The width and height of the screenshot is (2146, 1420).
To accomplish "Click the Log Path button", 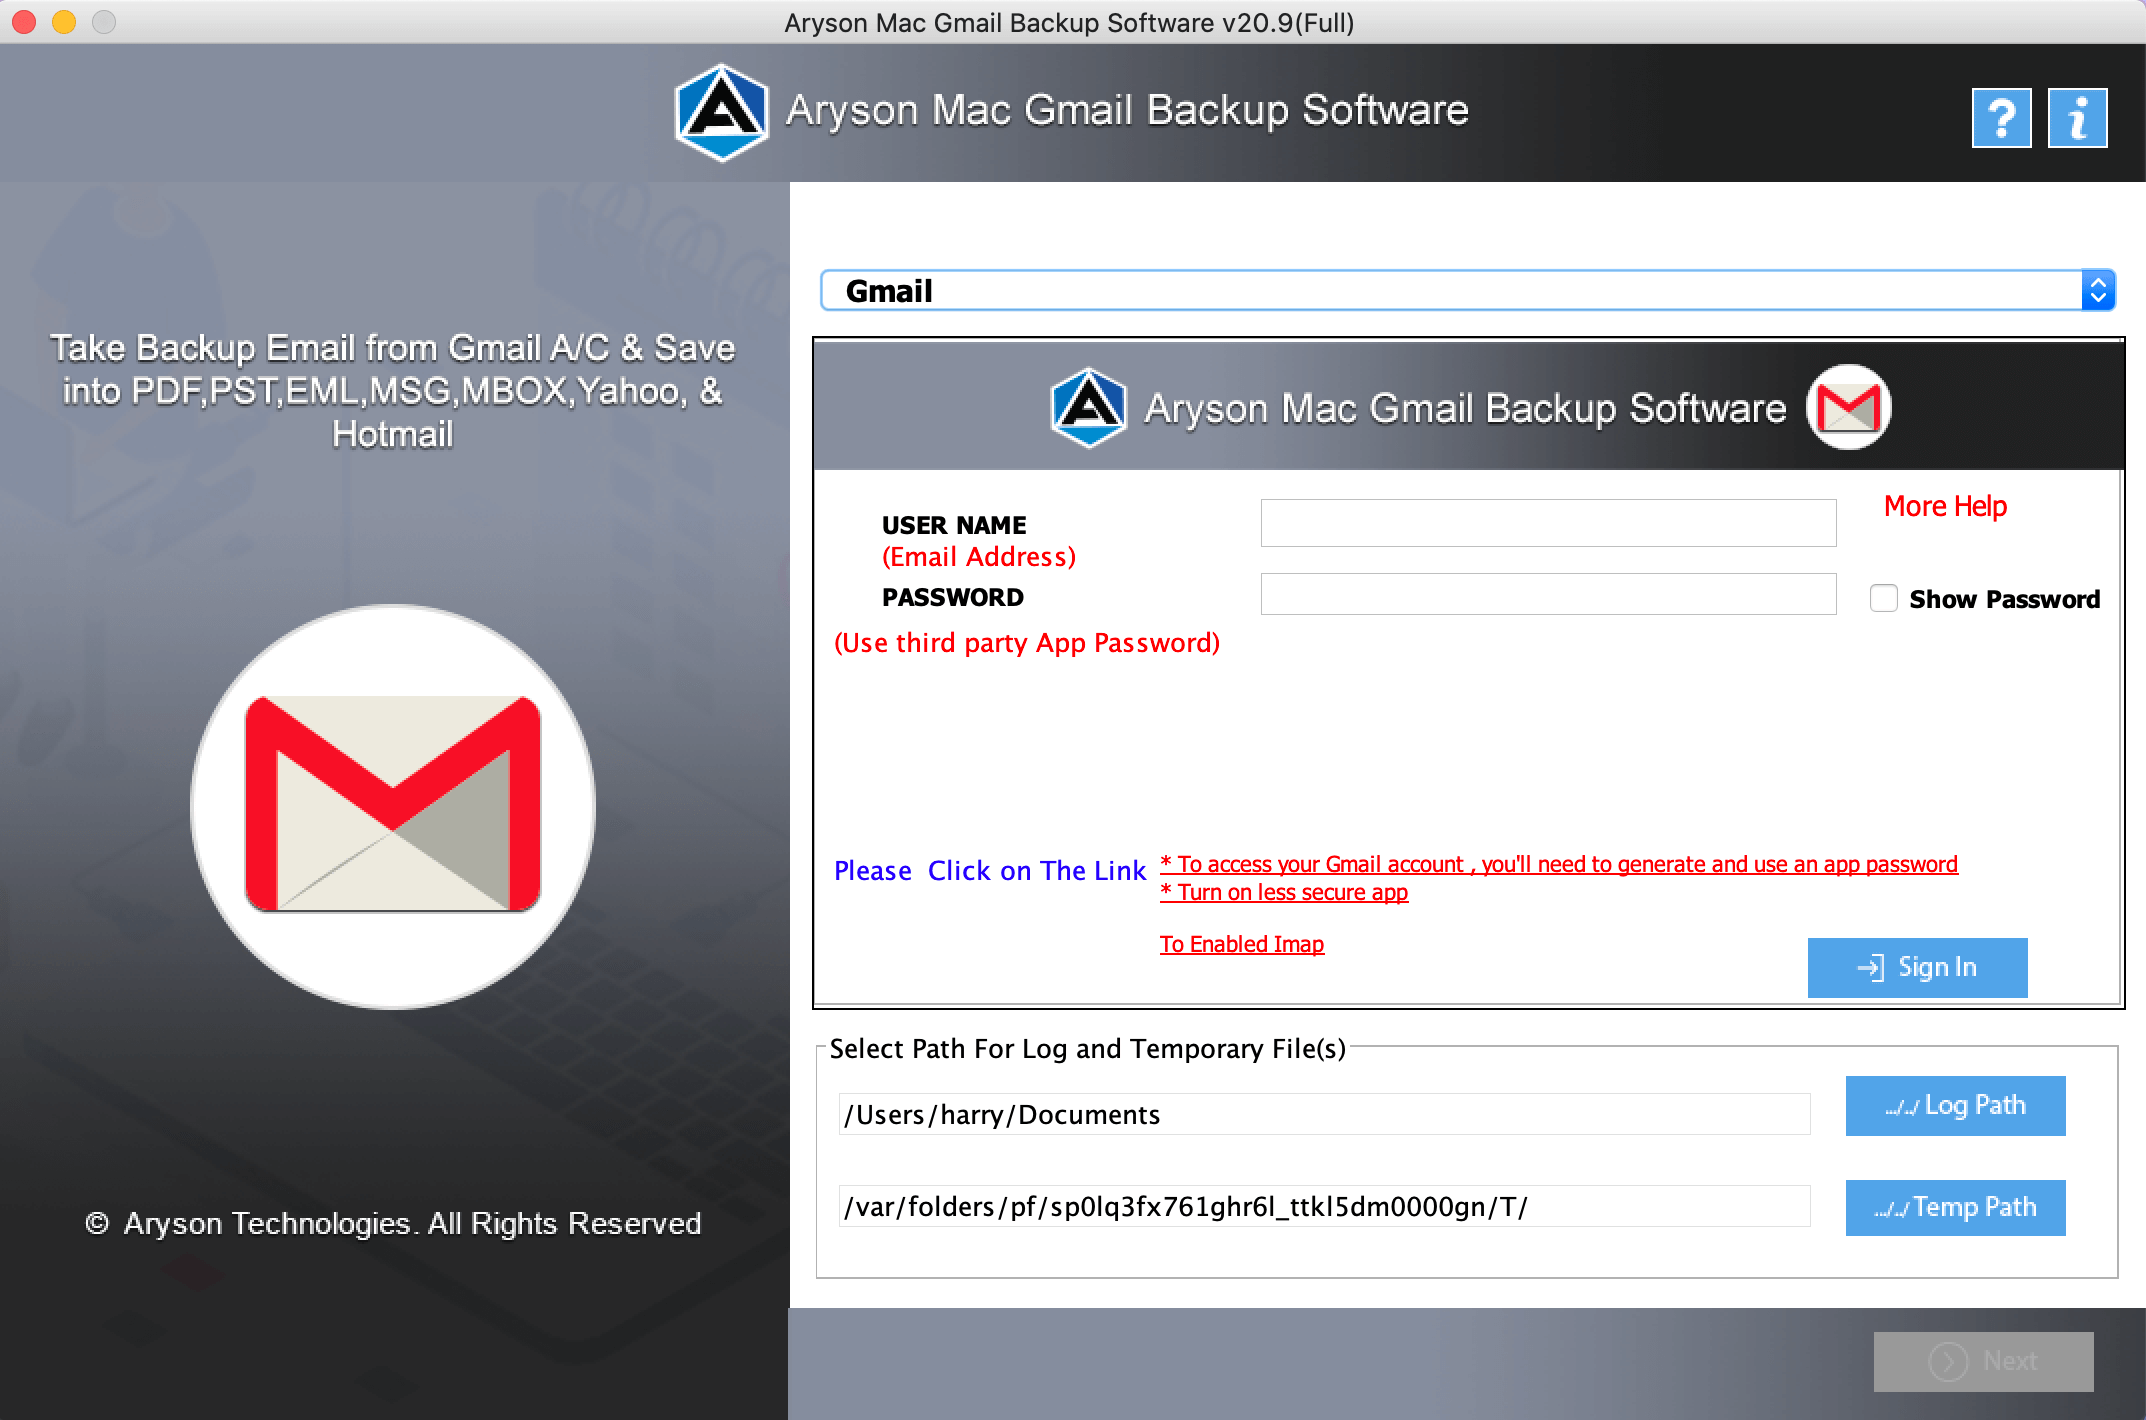I will click(1955, 1106).
